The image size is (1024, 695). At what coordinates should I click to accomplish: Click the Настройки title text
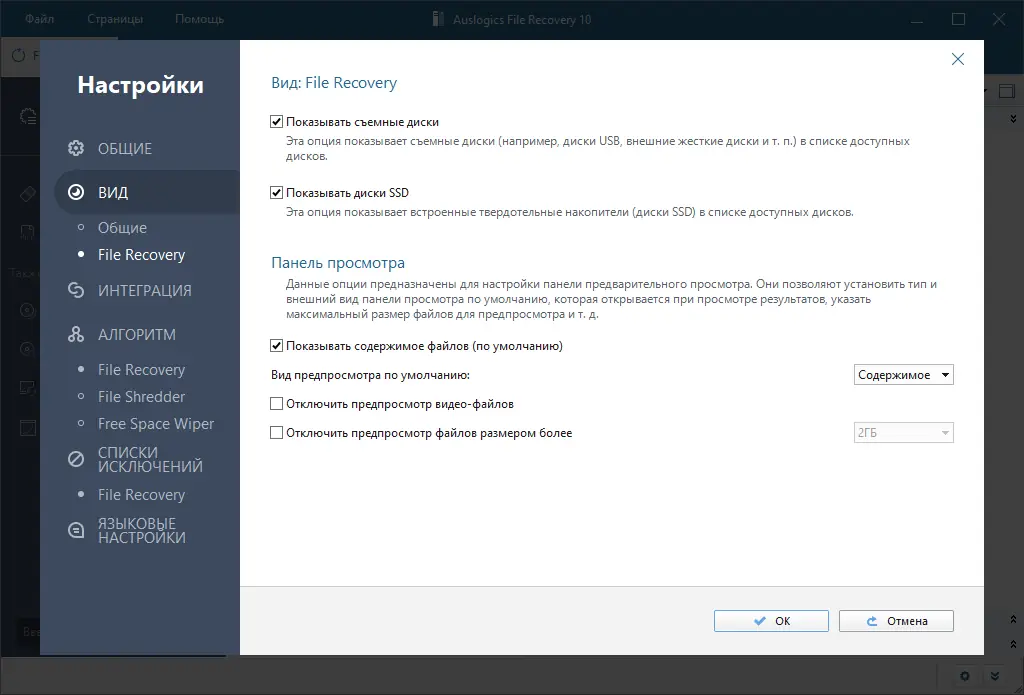point(140,85)
